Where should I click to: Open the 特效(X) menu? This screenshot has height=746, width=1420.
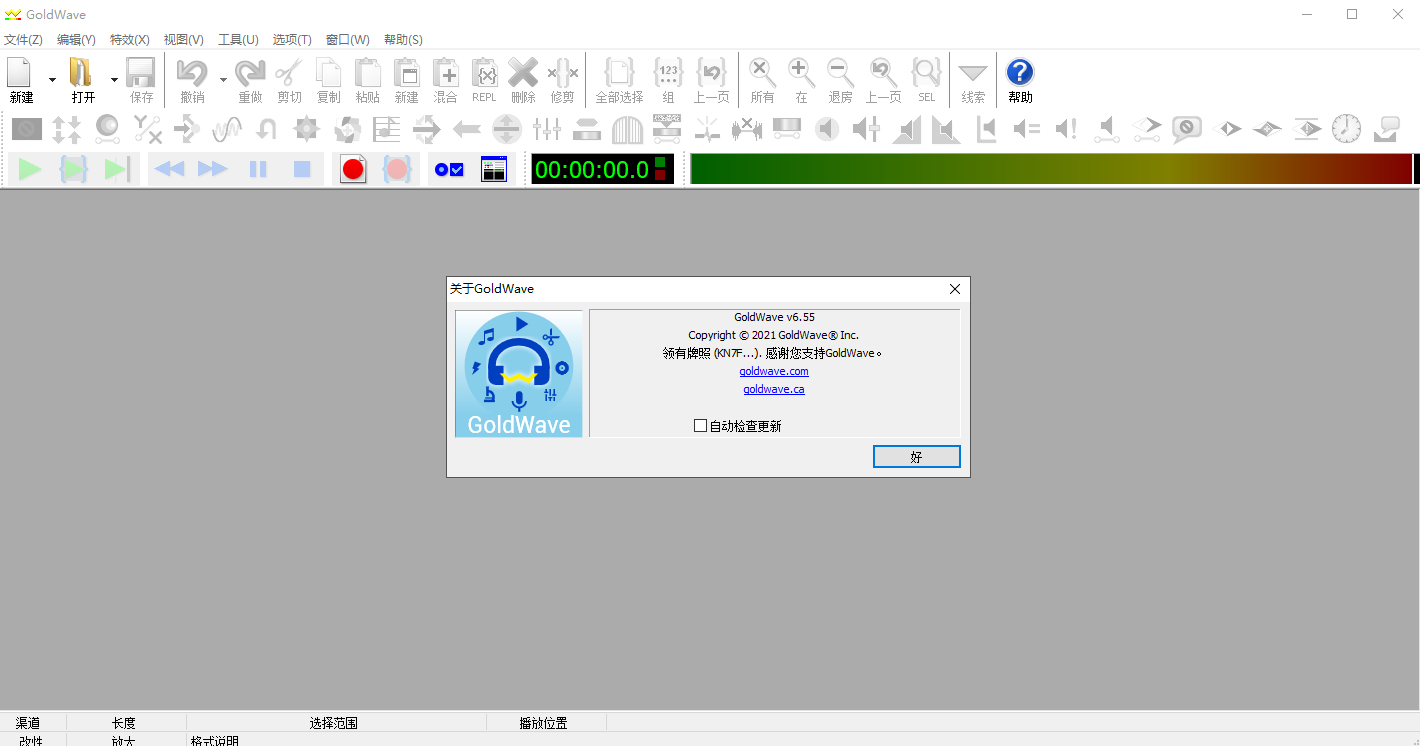(x=130, y=40)
